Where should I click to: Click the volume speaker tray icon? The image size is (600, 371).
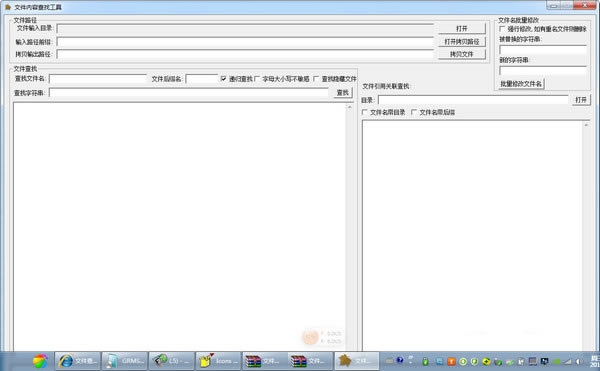[x=580, y=361]
